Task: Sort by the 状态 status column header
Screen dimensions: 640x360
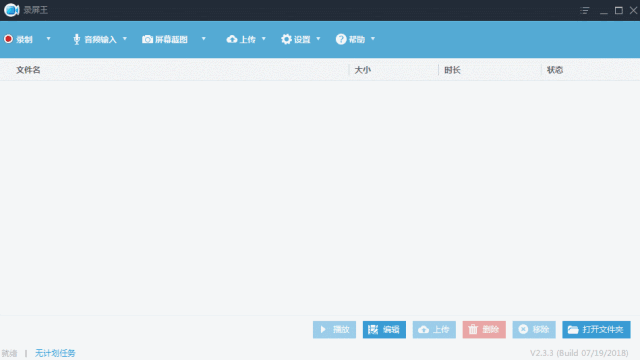Action: click(555, 70)
